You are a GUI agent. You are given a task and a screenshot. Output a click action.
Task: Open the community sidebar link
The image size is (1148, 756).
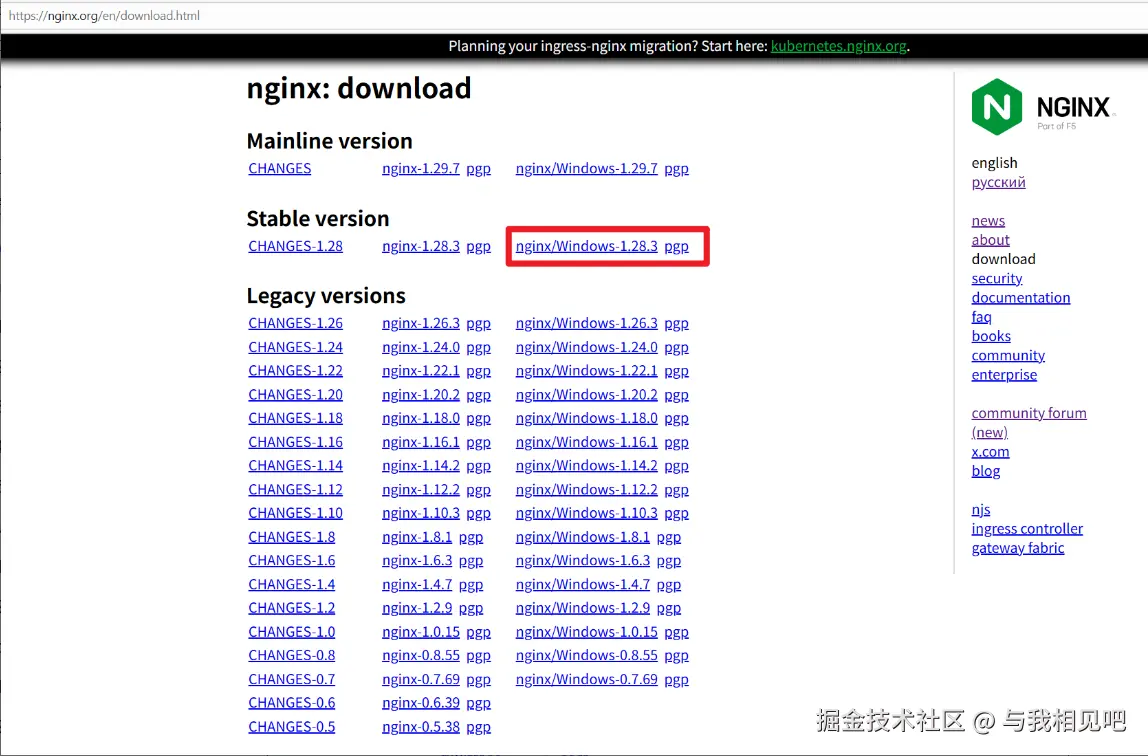[1008, 355]
